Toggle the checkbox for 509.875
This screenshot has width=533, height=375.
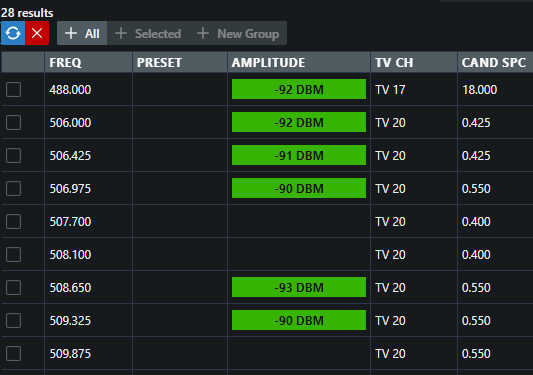[x=14, y=354]
